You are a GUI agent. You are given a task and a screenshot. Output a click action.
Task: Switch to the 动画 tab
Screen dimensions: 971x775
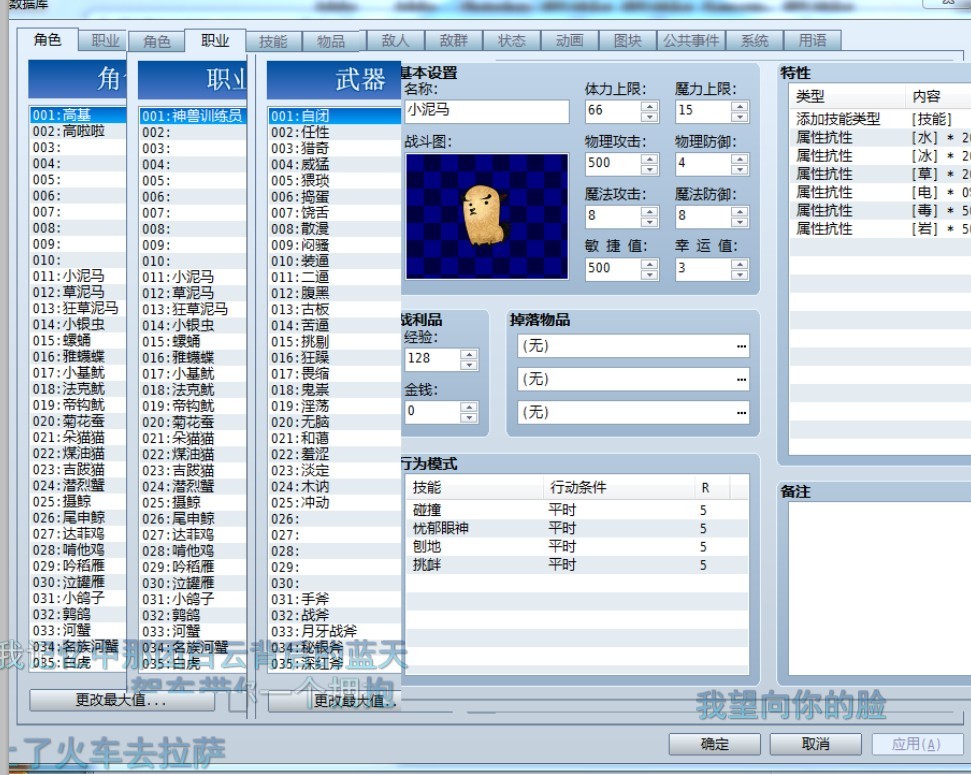point(570,40)
